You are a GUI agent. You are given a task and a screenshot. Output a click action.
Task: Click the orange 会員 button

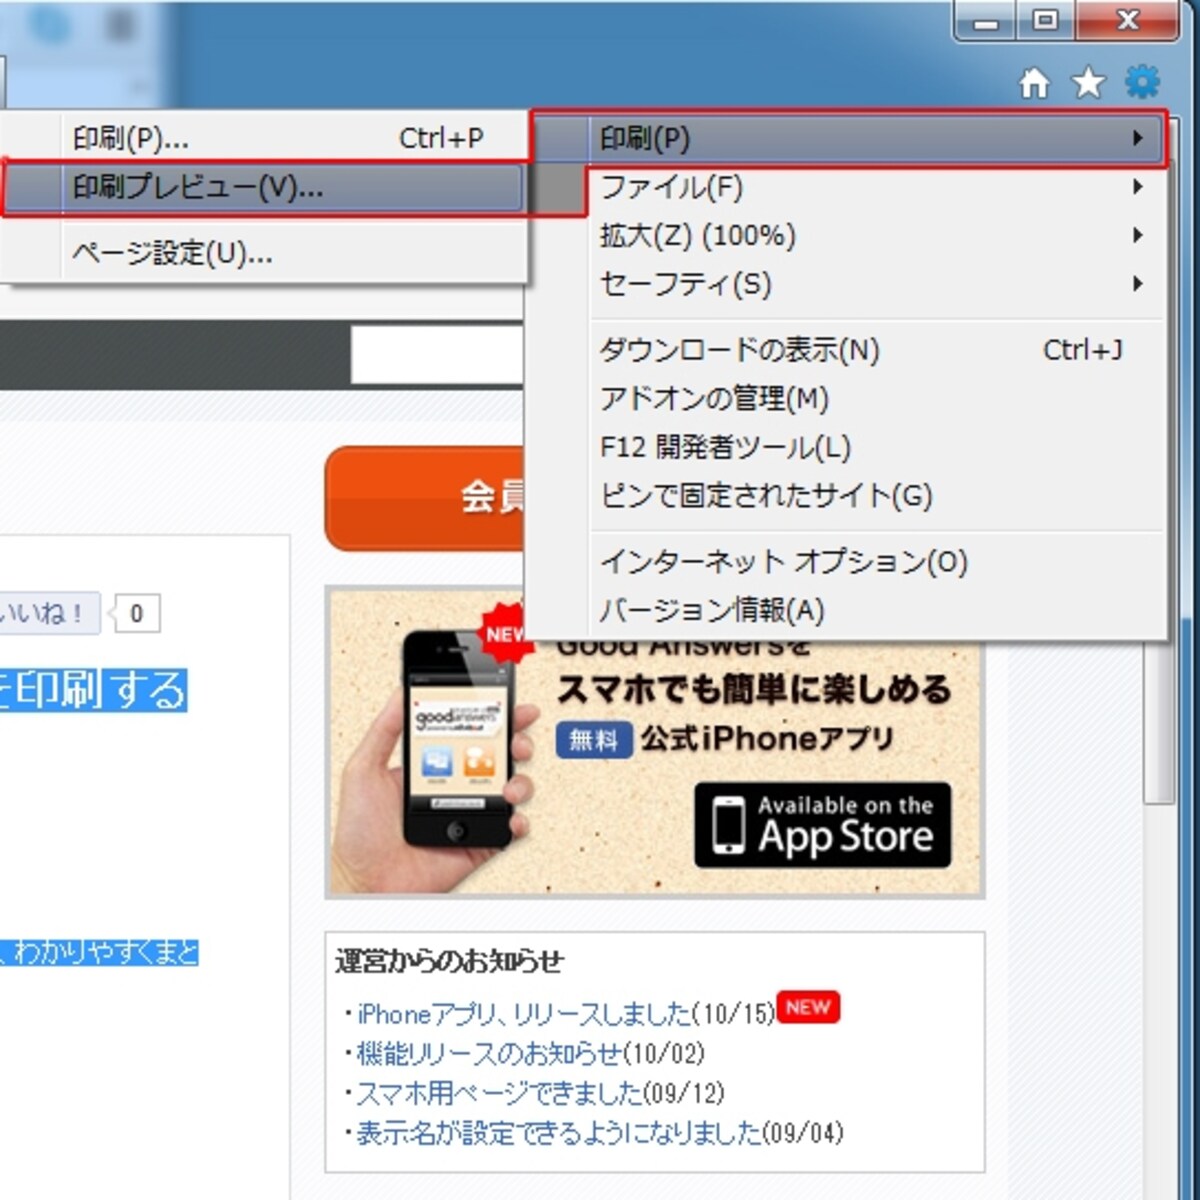(x=425, y=498)
